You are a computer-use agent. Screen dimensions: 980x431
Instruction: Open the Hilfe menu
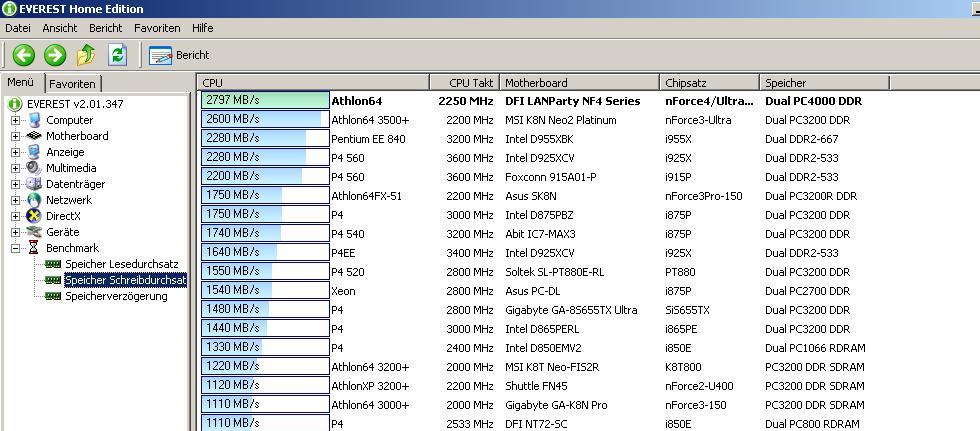click(x=202, y=28)
